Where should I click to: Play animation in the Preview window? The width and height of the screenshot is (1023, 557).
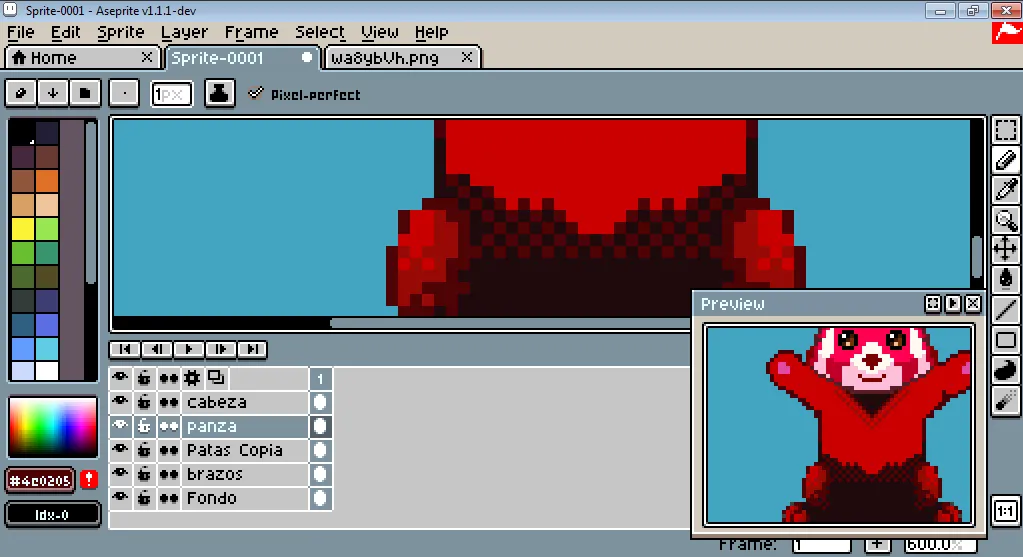click(953, 304)
